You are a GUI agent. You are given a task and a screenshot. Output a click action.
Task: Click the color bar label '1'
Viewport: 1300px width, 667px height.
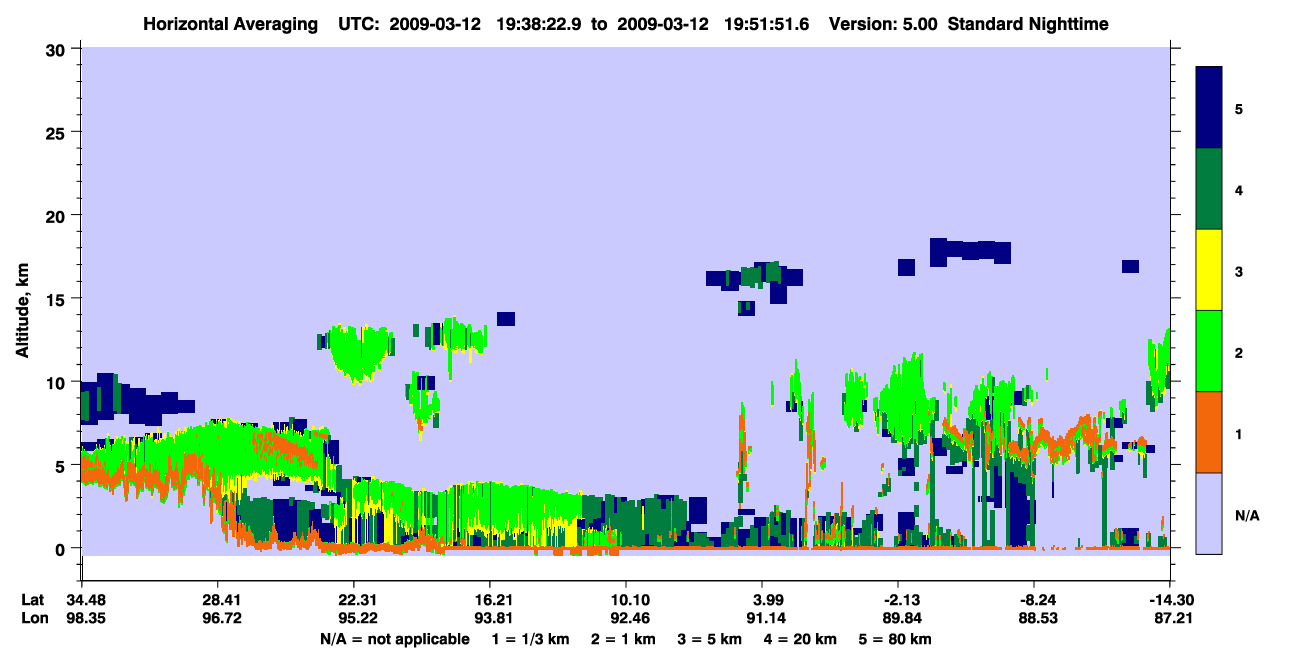tap(1239, 432)
